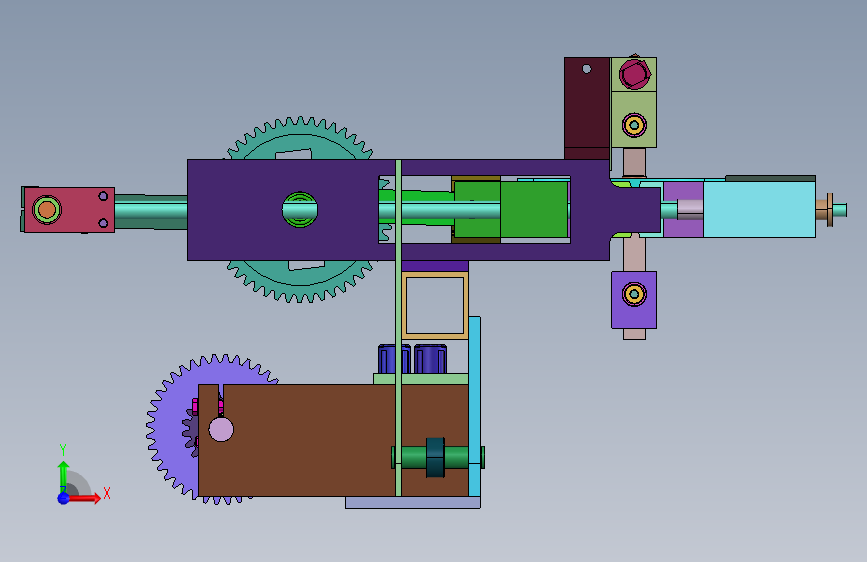Click the small hole in the maroon block
867x562 pixels.
point(587,69)
